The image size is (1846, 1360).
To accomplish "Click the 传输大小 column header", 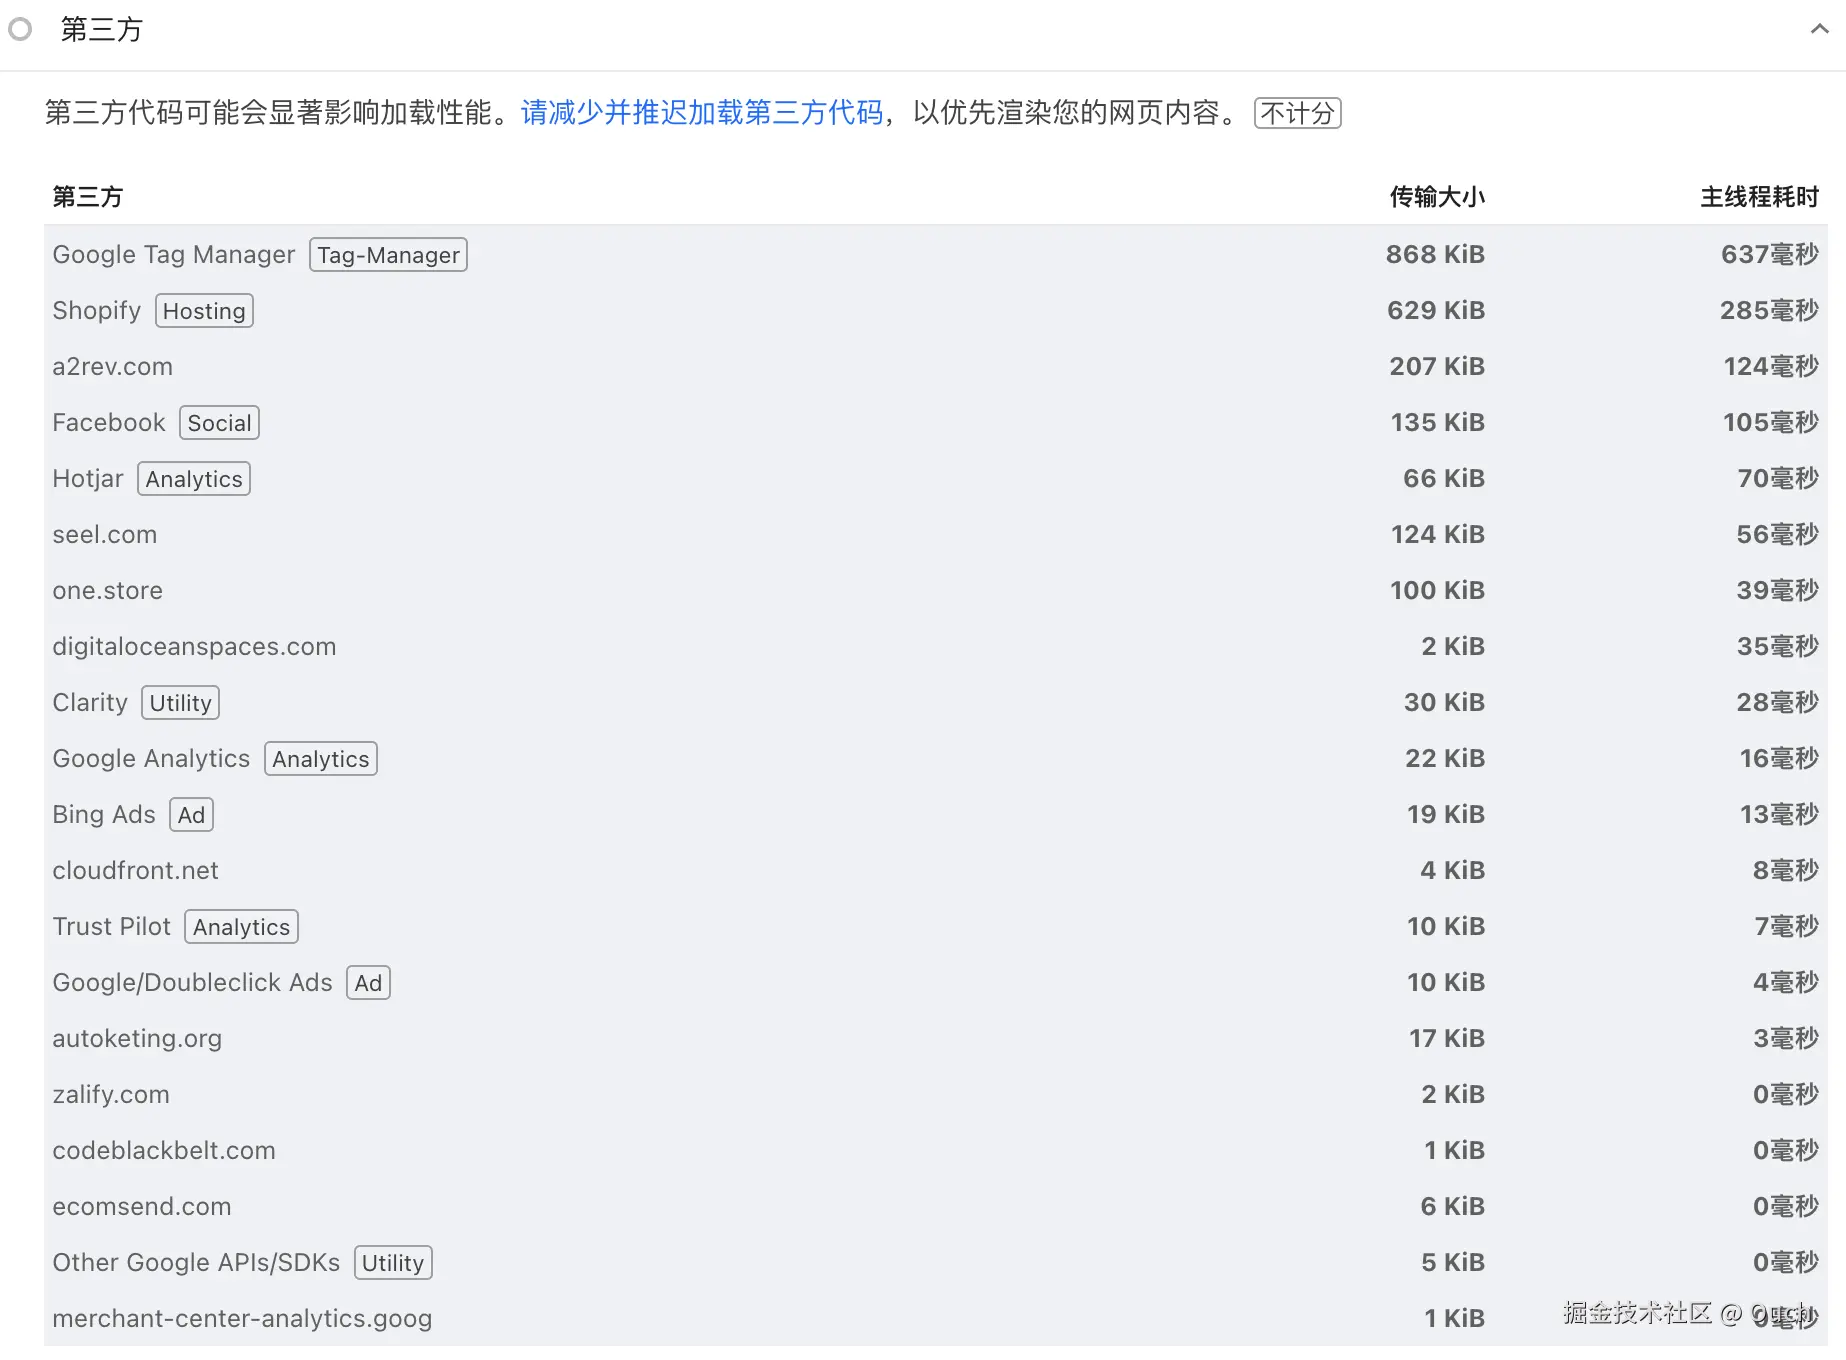I will 1437,197.
